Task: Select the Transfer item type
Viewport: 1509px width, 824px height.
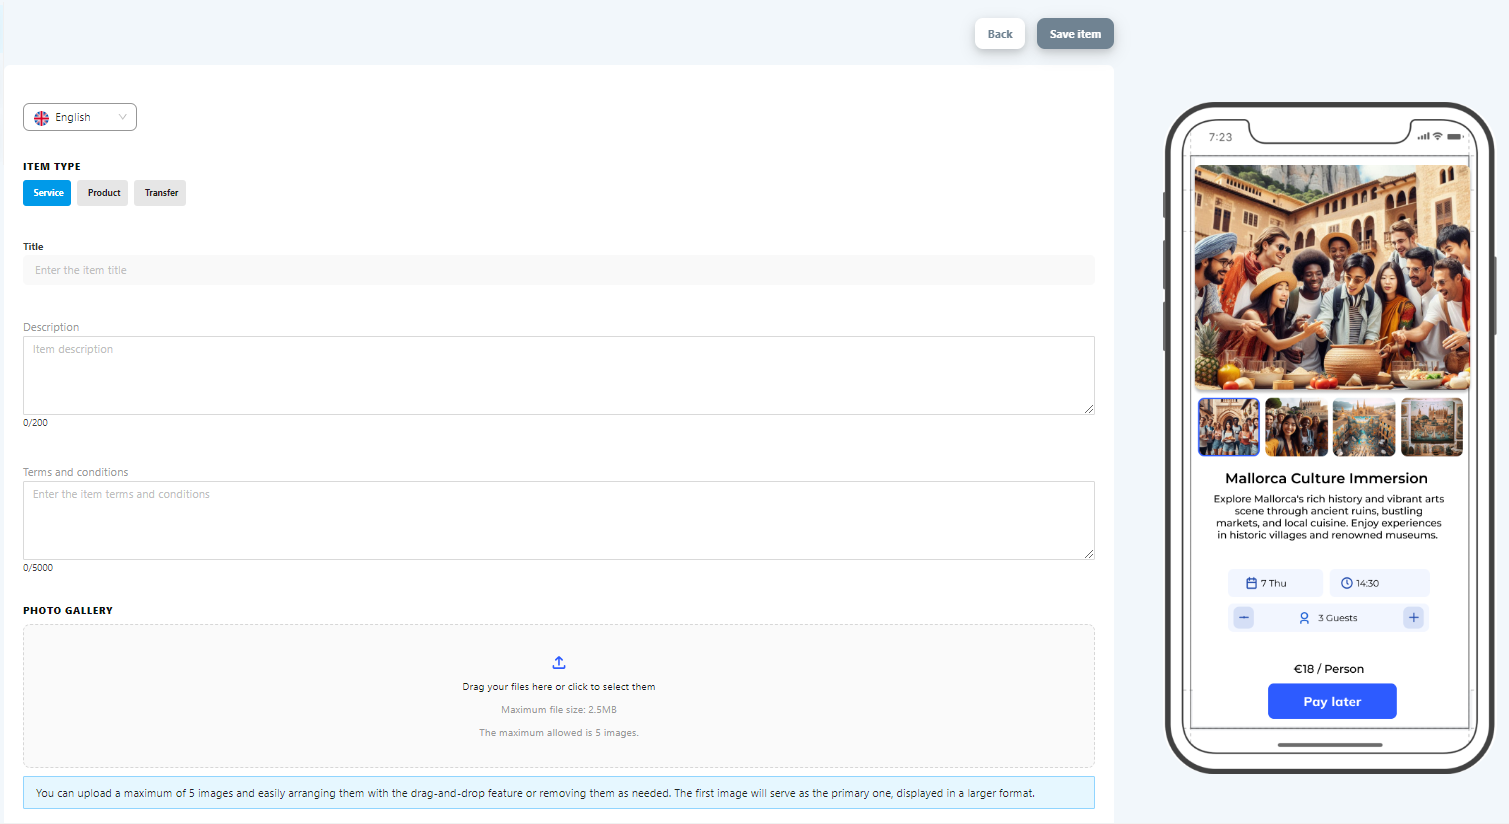Action: tap(160, 193)
